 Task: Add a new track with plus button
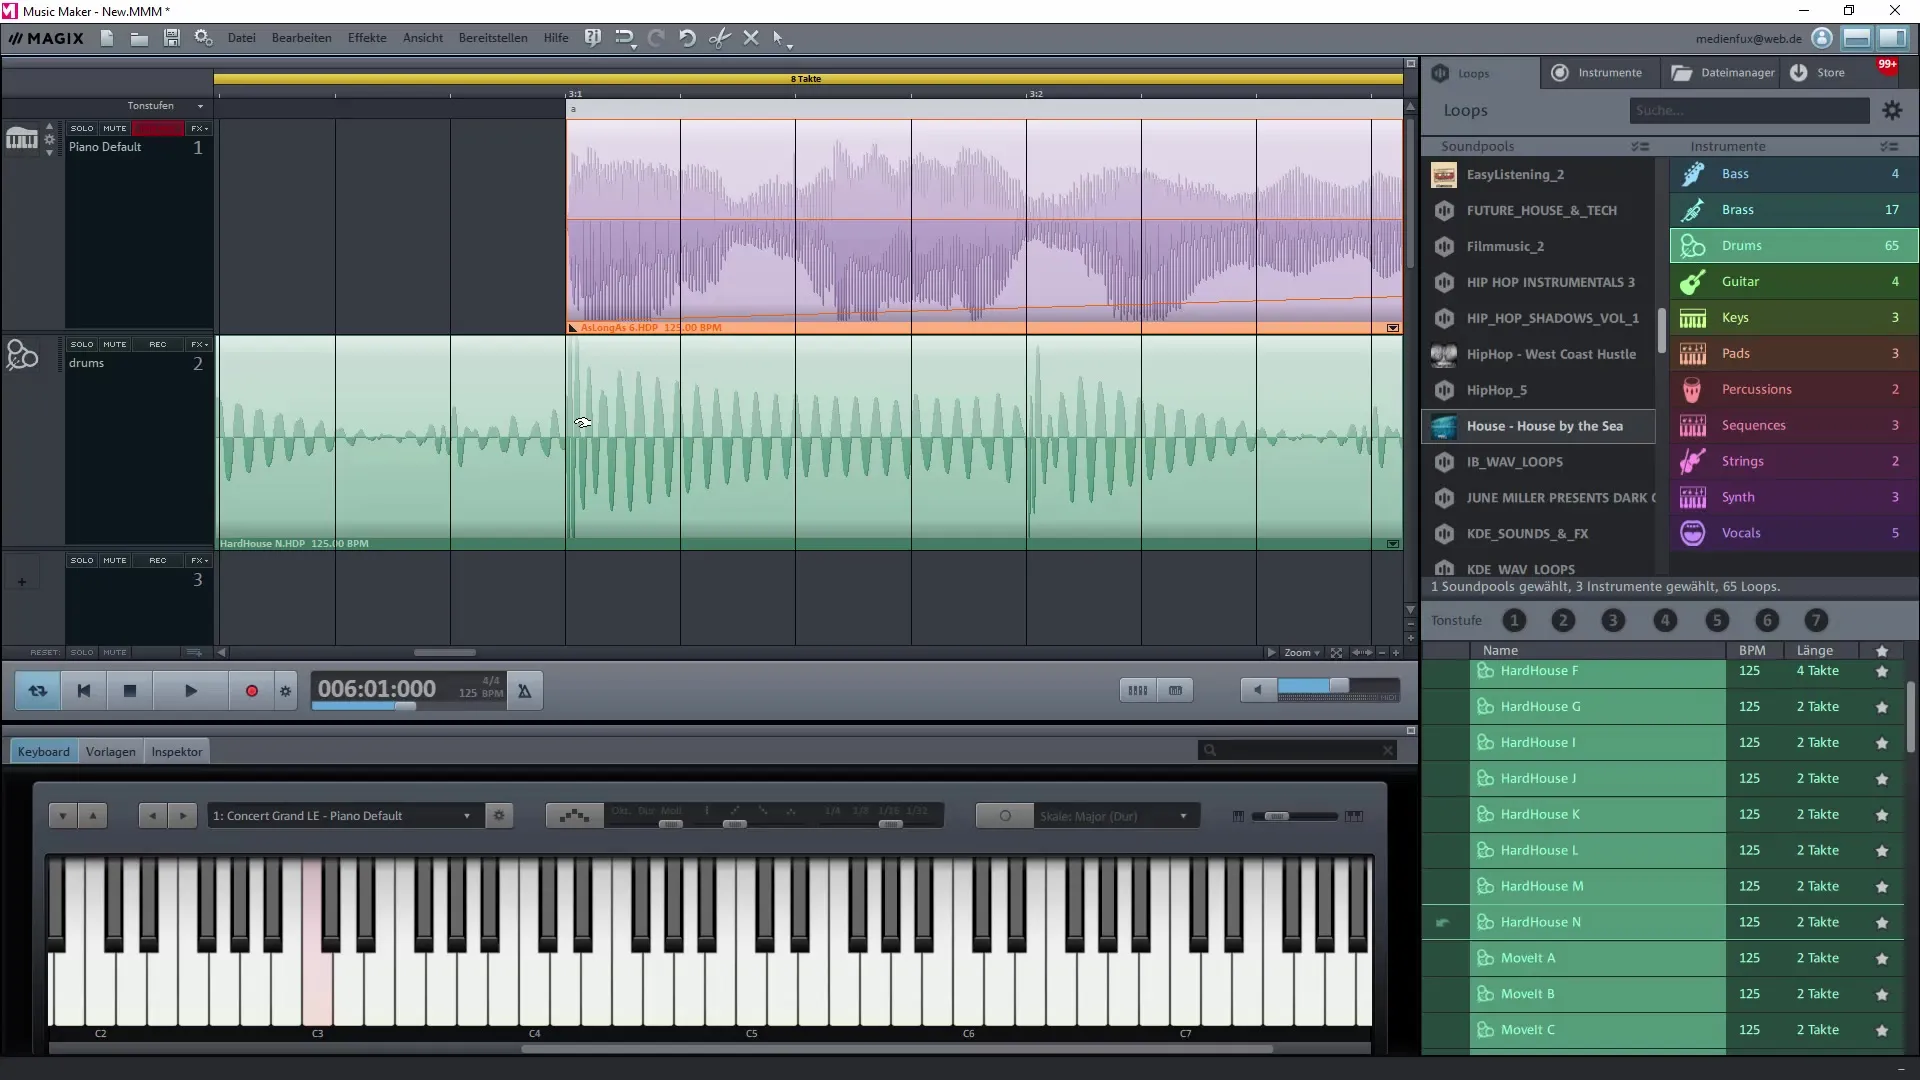tap(21, 582)
